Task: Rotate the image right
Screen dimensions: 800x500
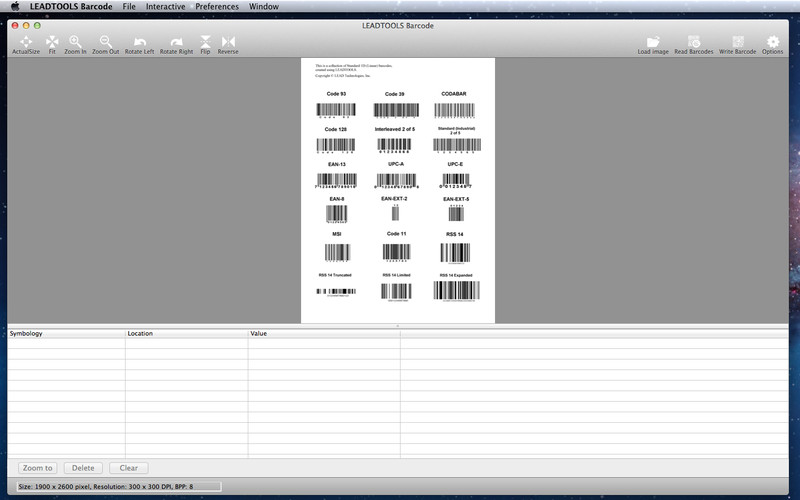Action: [177, 45]
